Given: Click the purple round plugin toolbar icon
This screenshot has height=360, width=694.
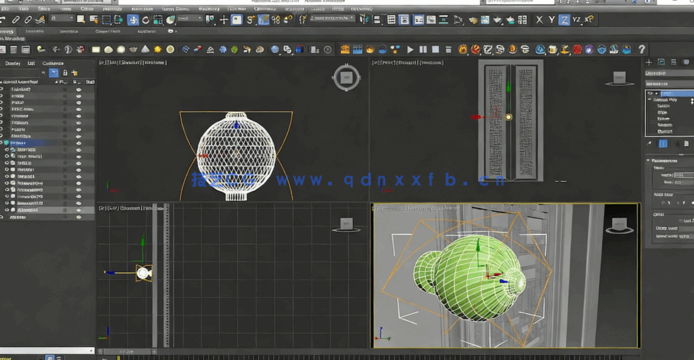Looking at the screenshot, I should (x=589, y=50).
